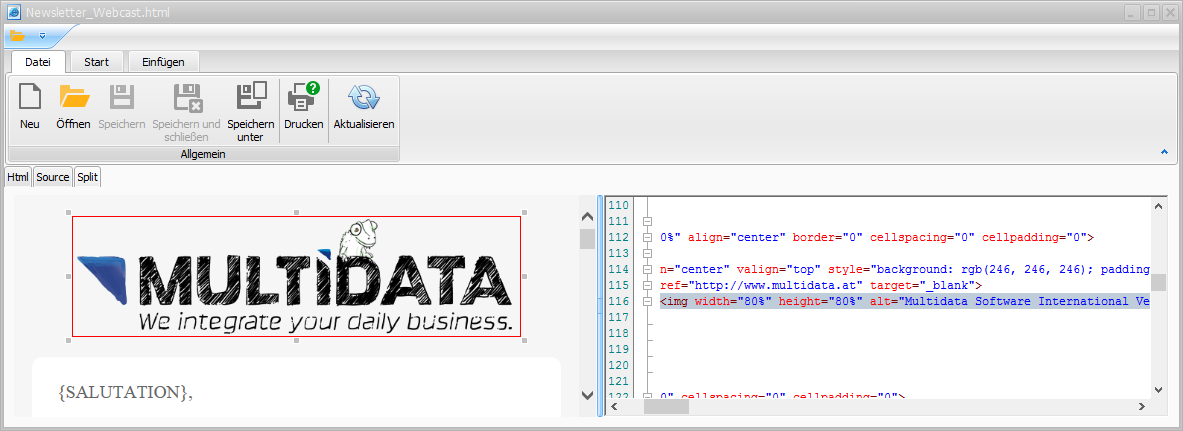This screenshot has height=431, width=1183.
Task: Click source horizontal scroll left arrow
Action: tap(616, 407)
